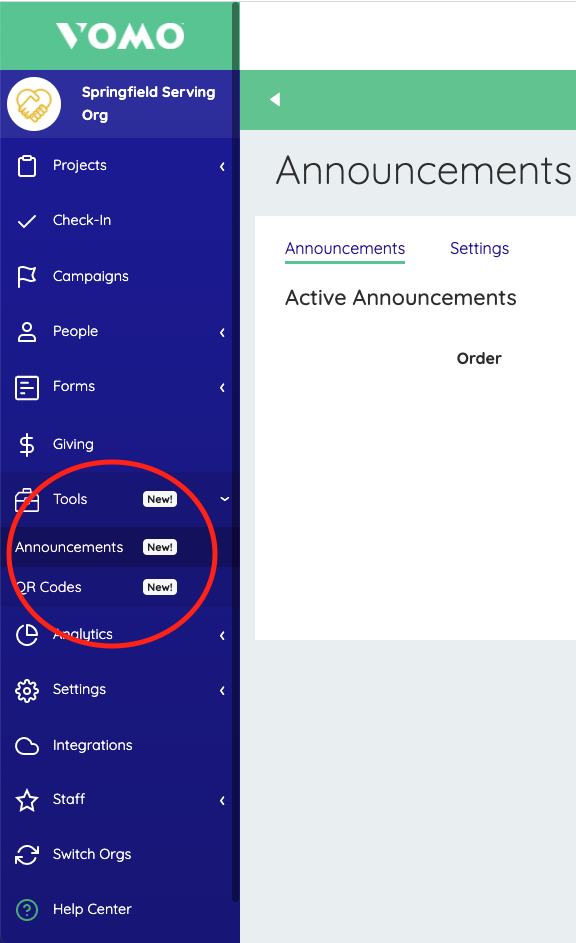576x943 pixels.
Task: Select the Tools menu item
Action: (x=70, y=499)
